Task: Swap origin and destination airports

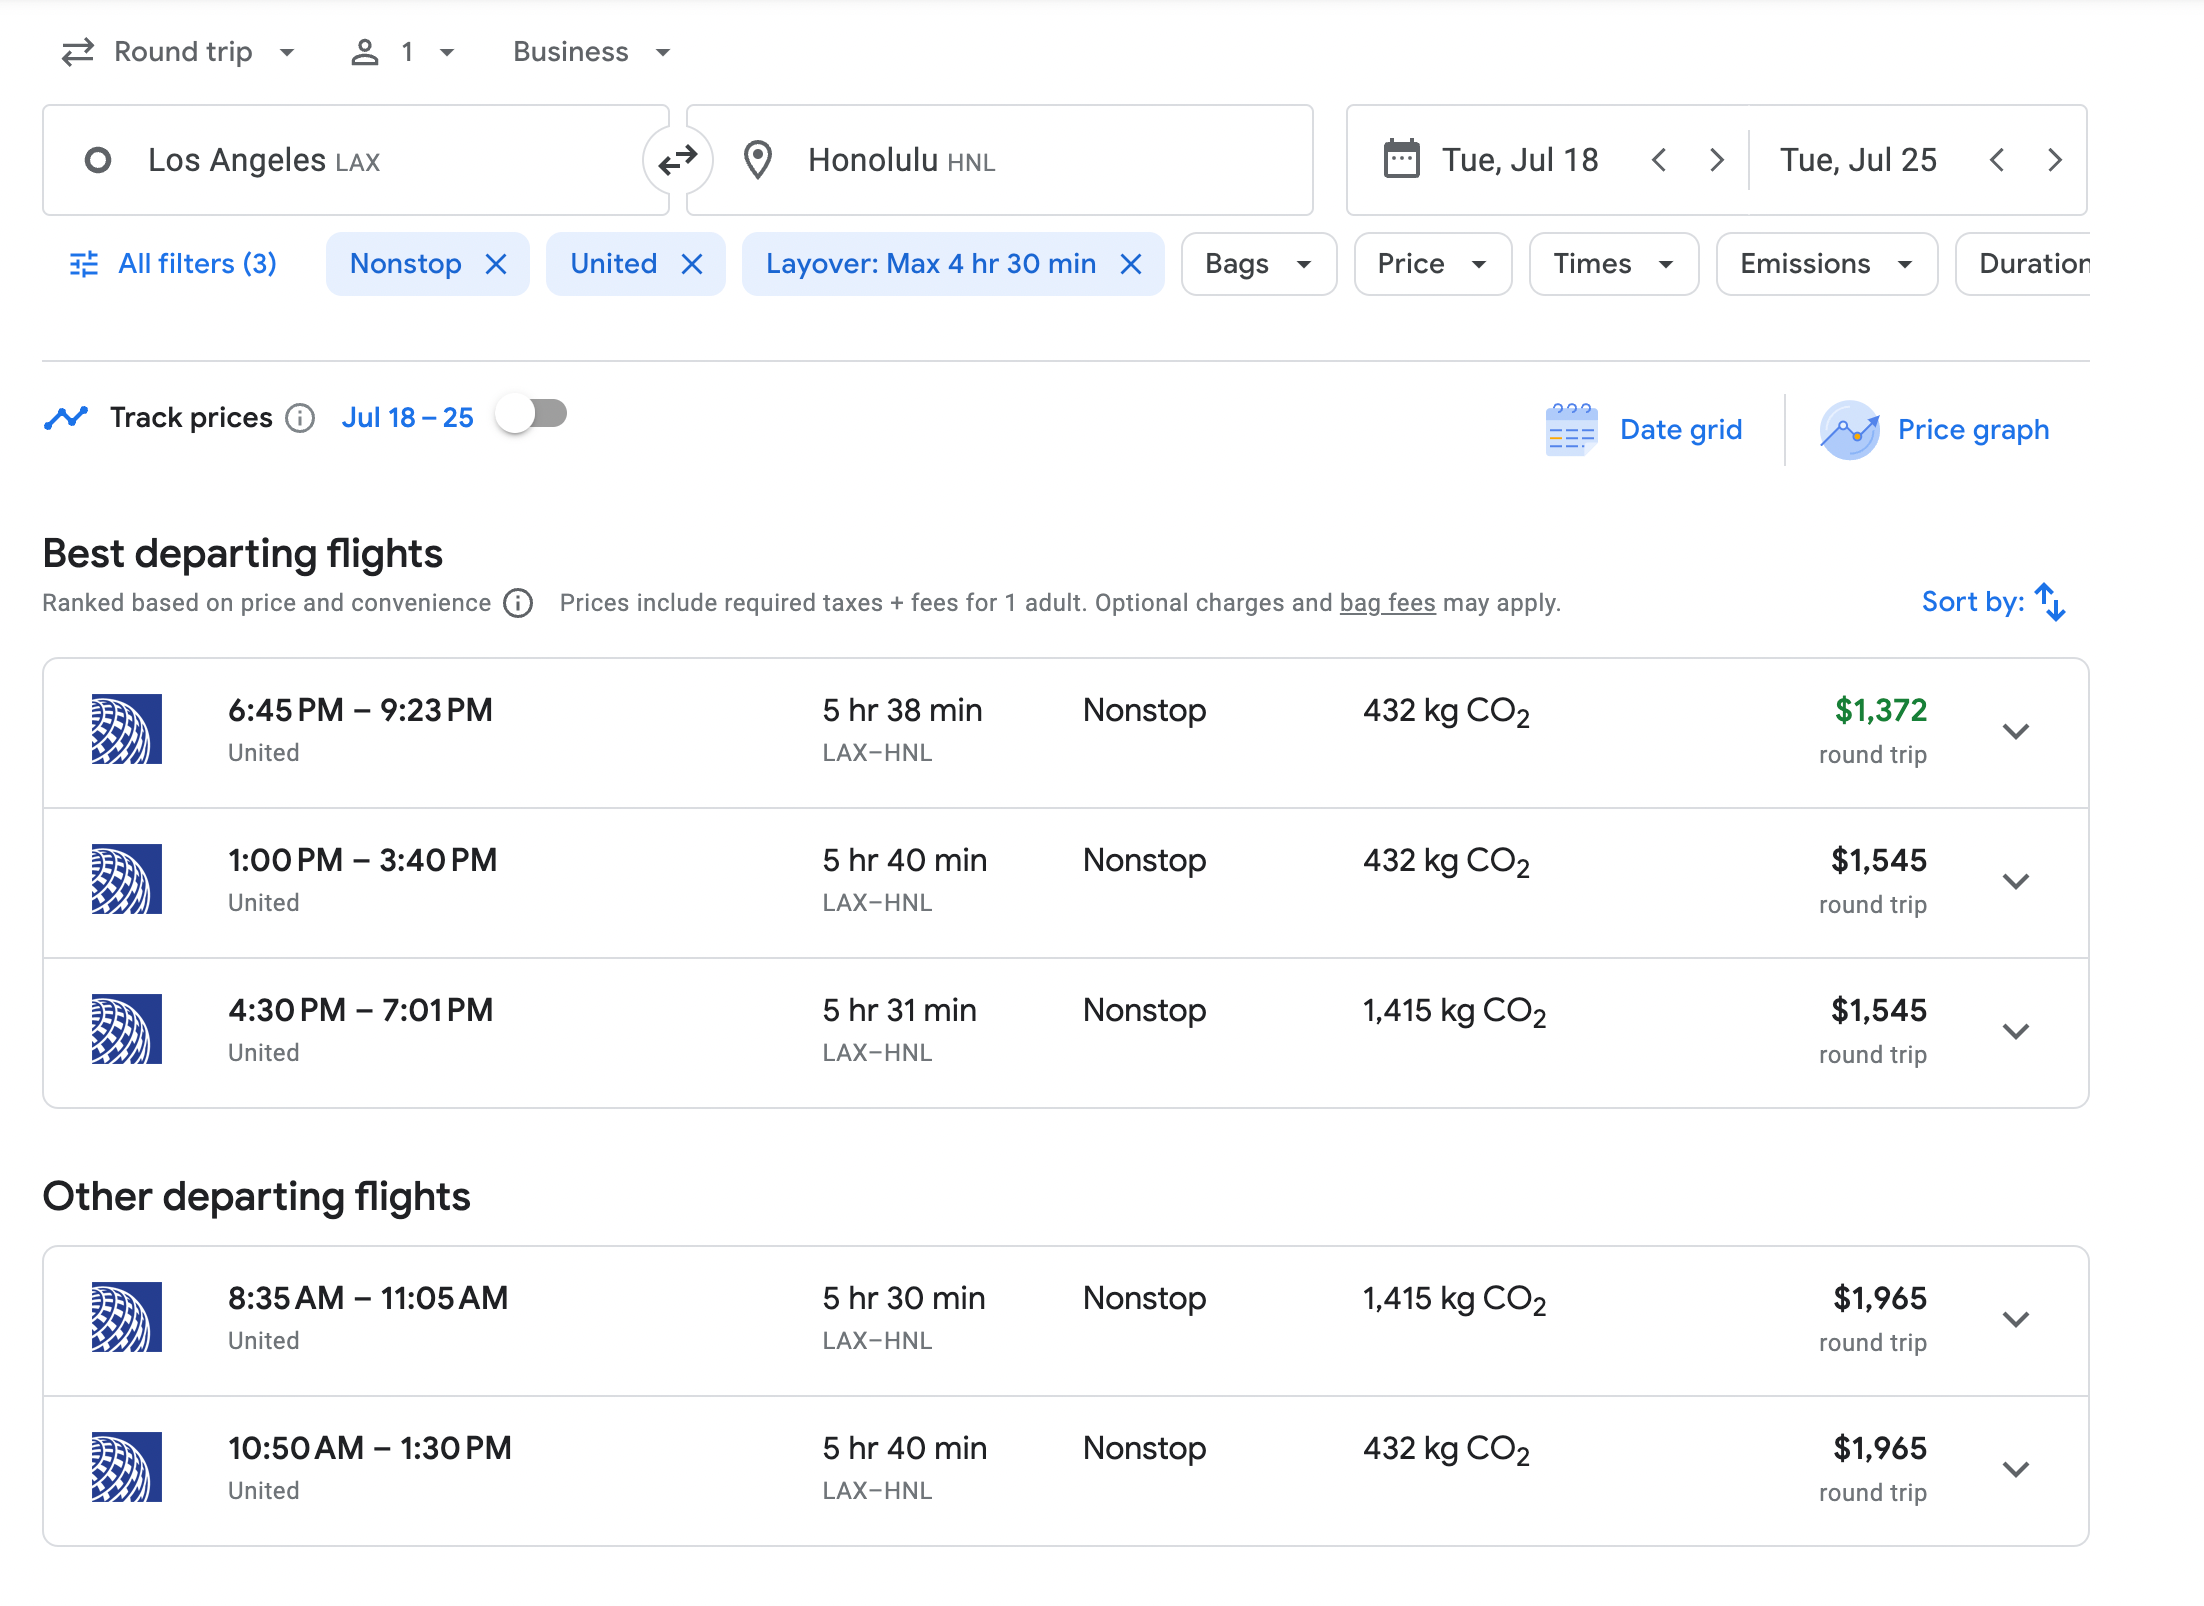Action: 678,160
